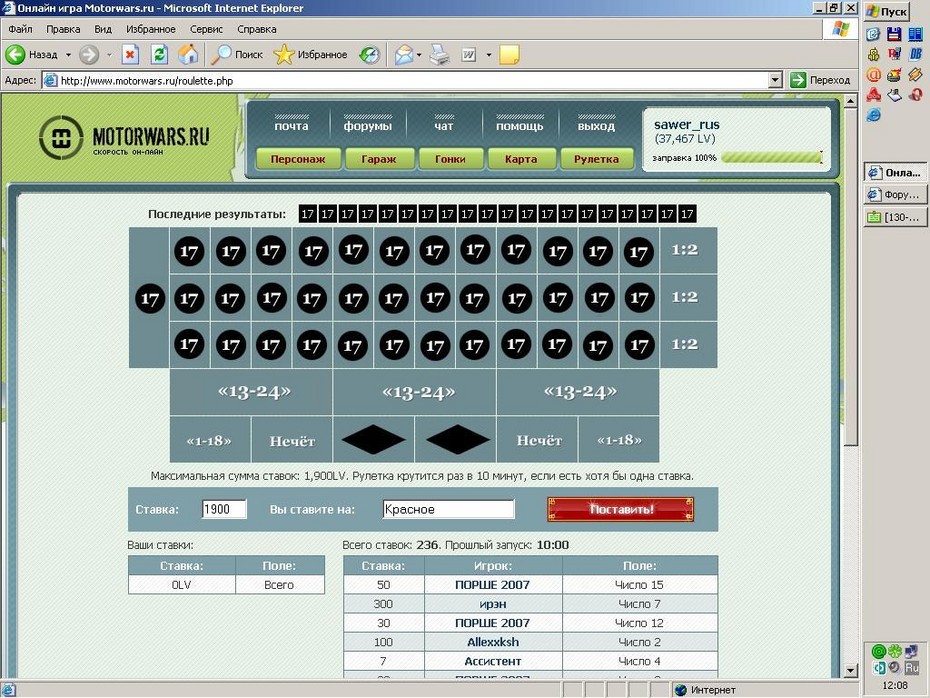930x698 pixels.
Task: Click the заправка fuel progress bar
Action: [x=772, y=158]
